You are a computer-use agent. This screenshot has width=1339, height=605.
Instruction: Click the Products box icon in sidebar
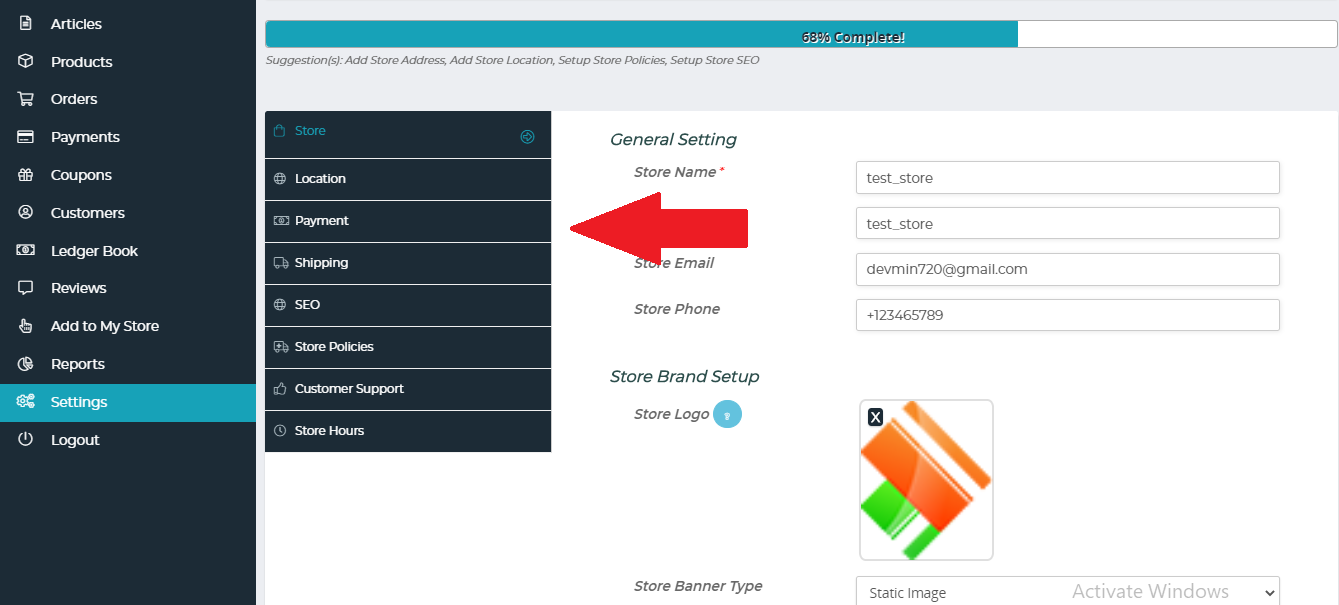click(26, 61)
